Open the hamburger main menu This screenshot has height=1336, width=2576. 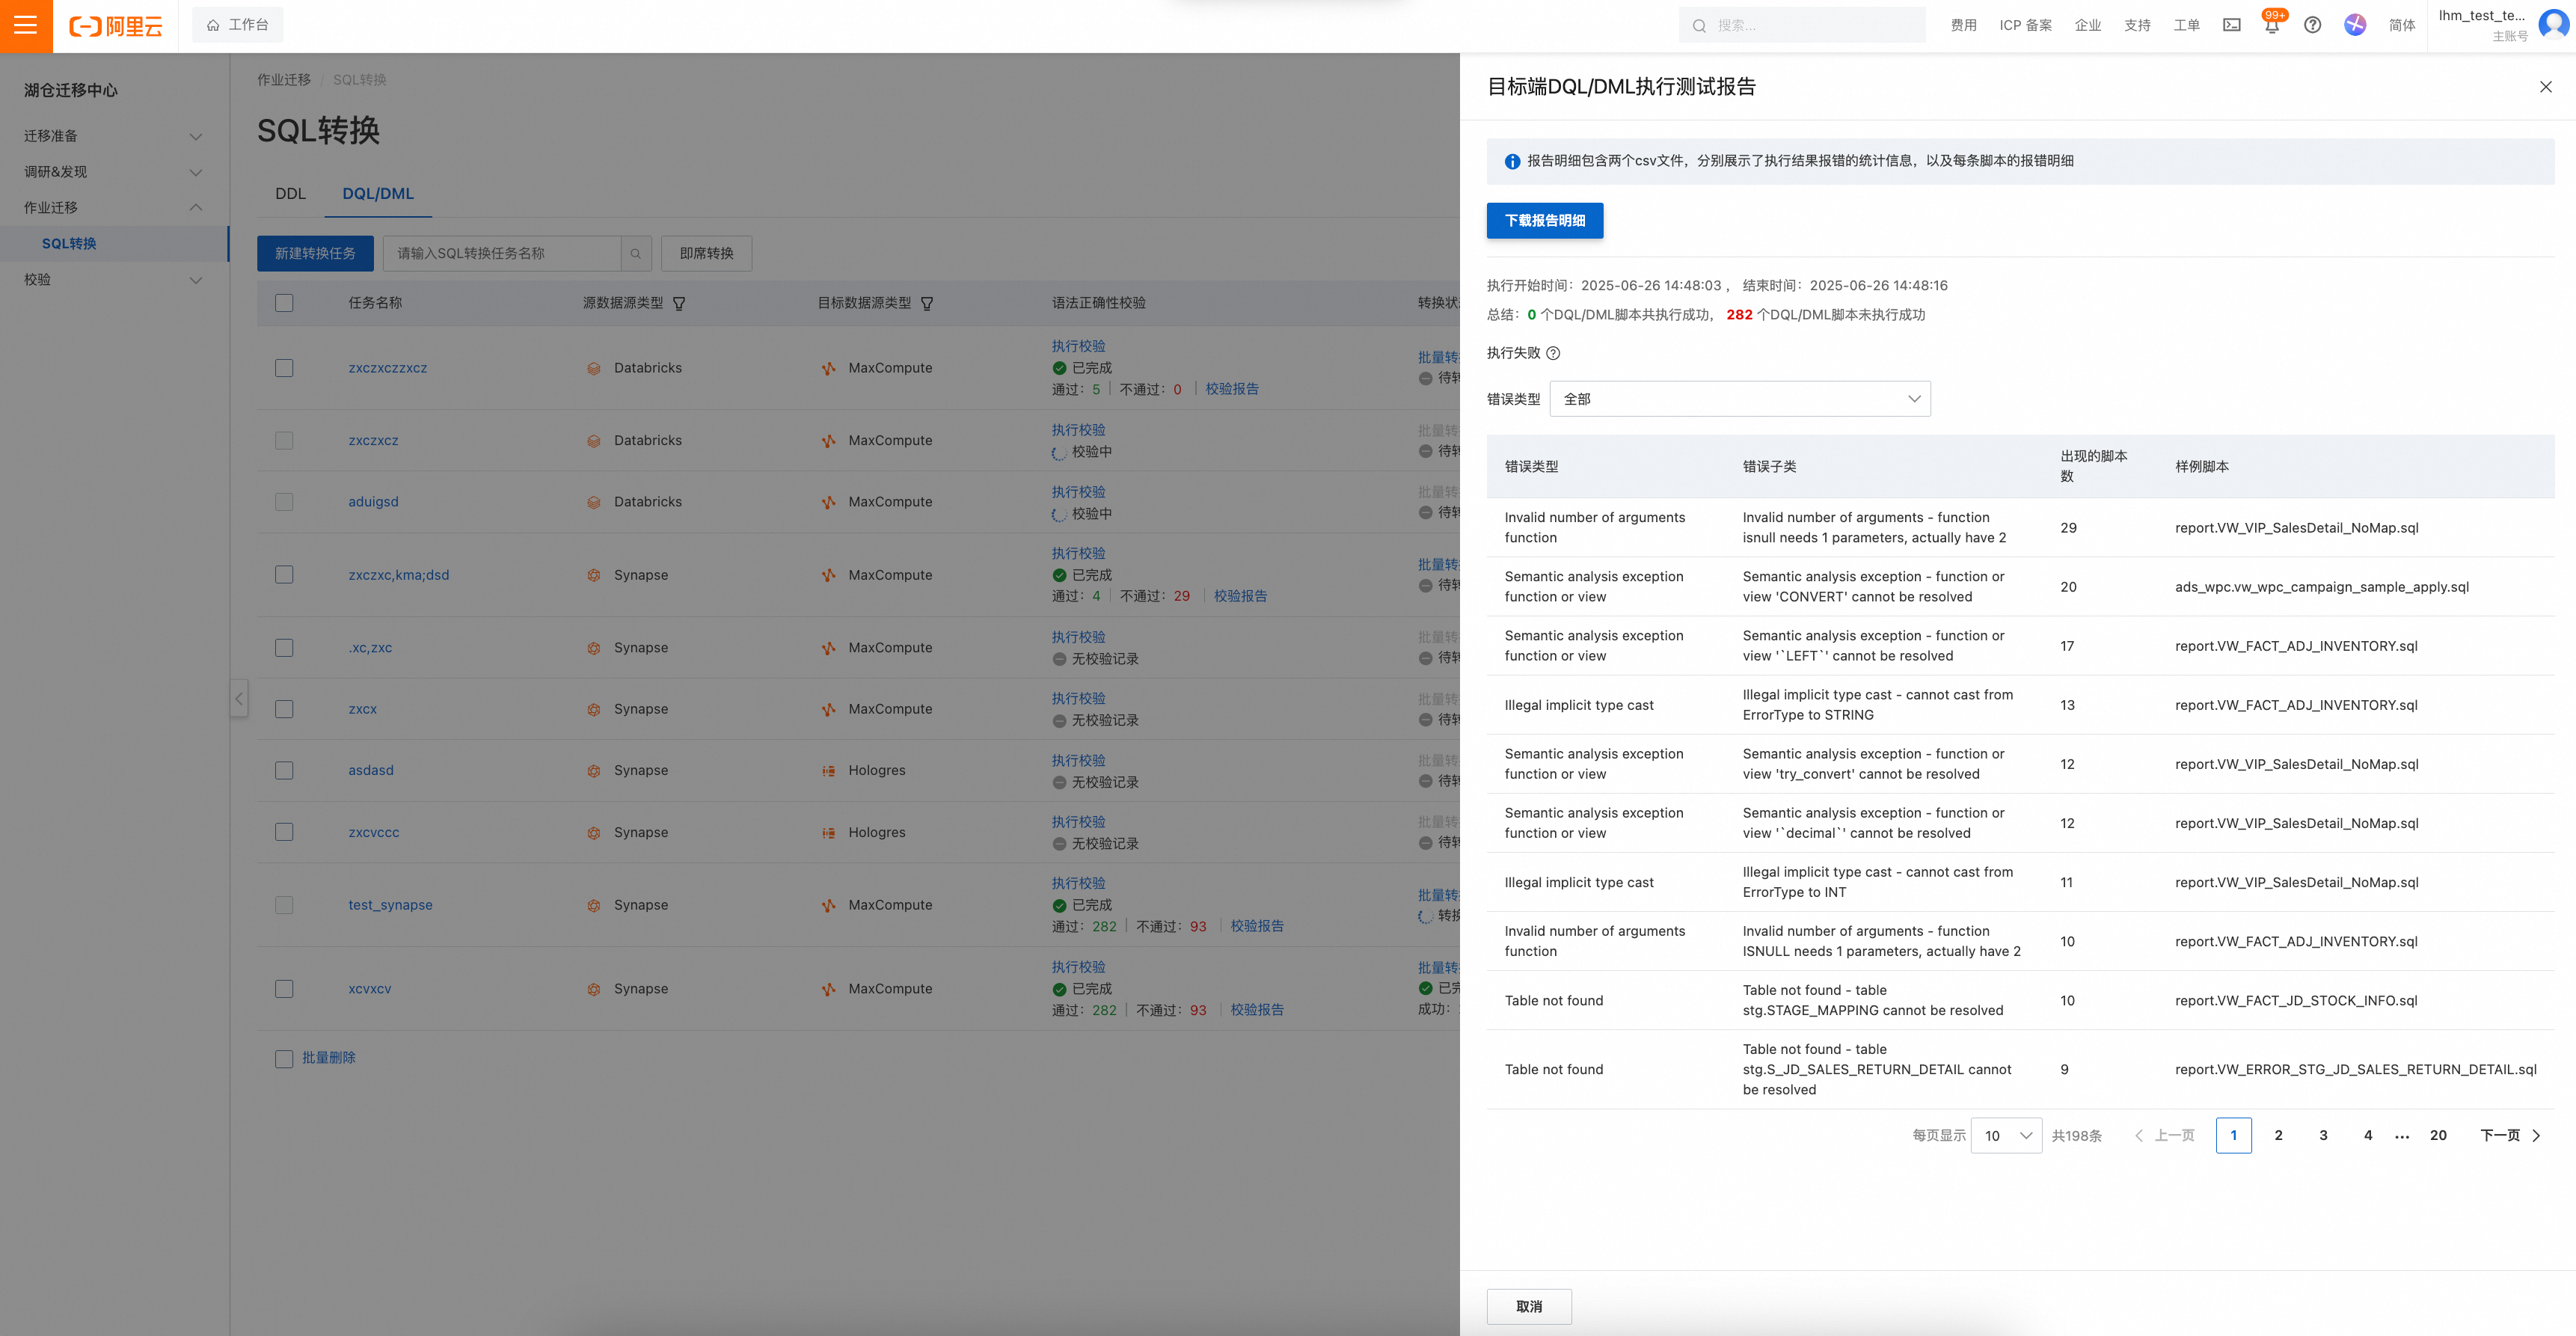26,26
